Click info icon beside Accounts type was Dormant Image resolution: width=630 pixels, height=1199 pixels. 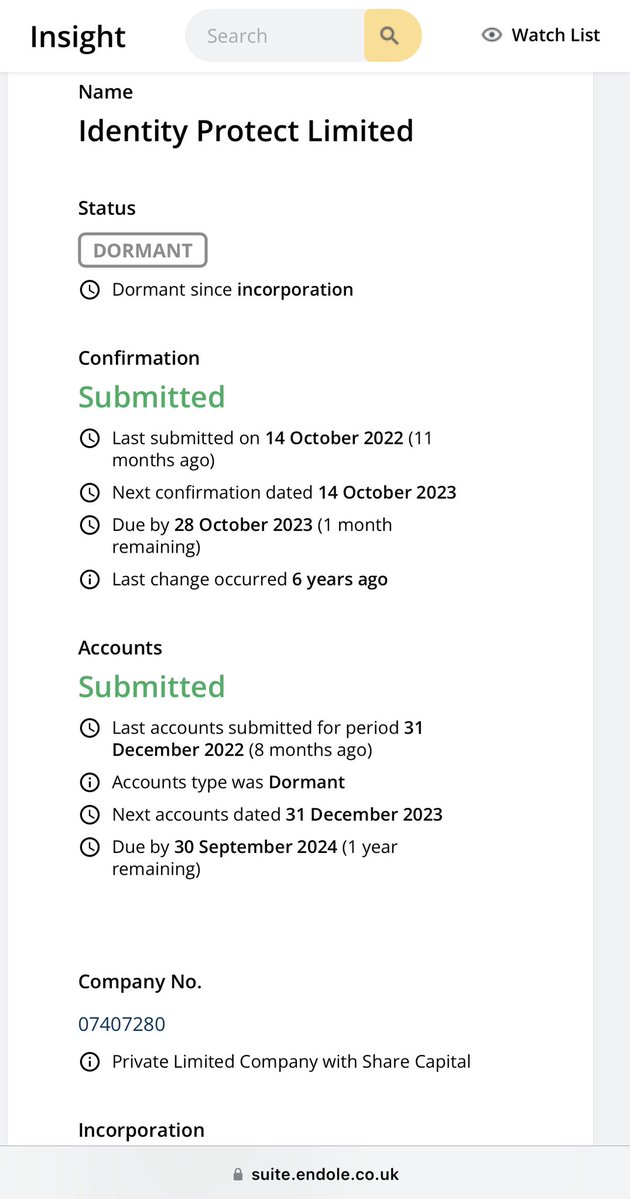pos(89,782)
